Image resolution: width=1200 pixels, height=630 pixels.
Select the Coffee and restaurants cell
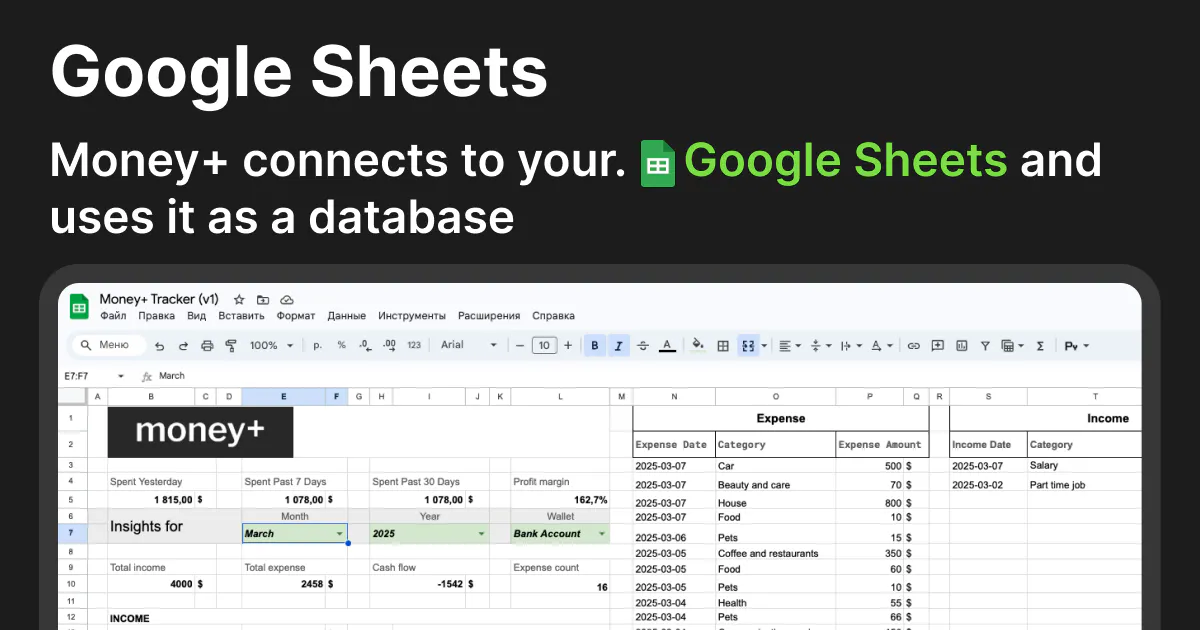pos(775,553)
